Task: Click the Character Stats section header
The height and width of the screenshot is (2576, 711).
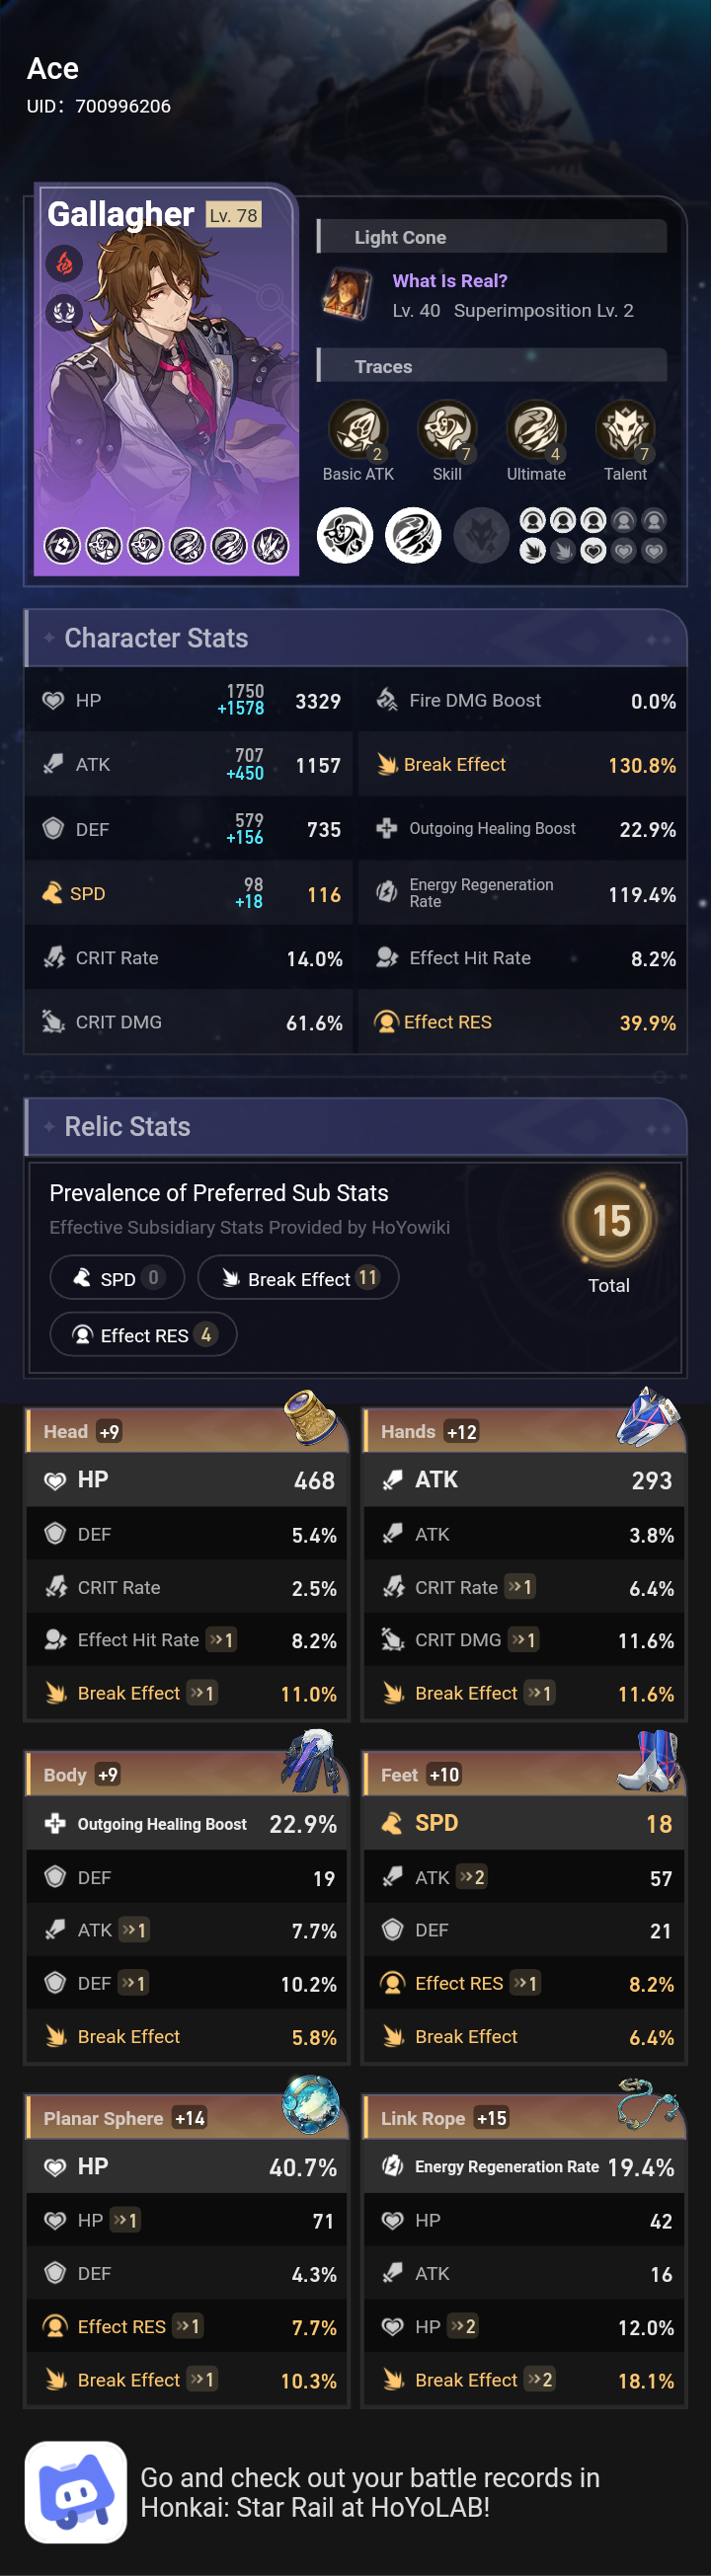Action: coord(156,638)
